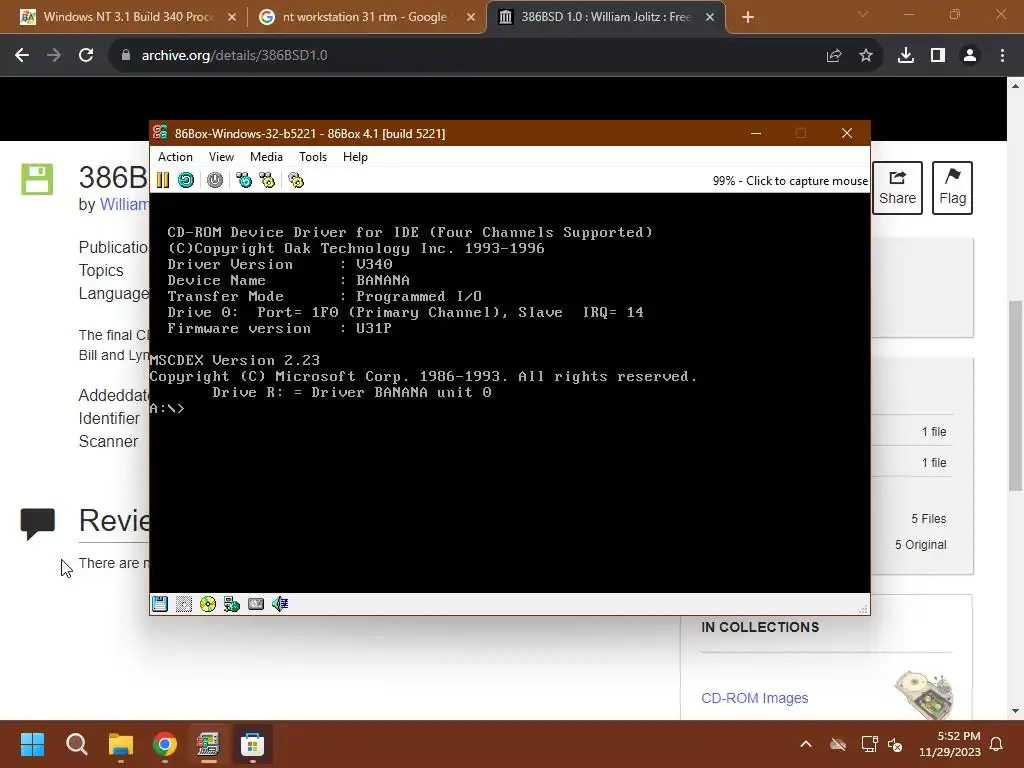This screenshot has width=1024, height=768.
Task: Click the sound speaker status bar icon
Action: click(280, 604)
